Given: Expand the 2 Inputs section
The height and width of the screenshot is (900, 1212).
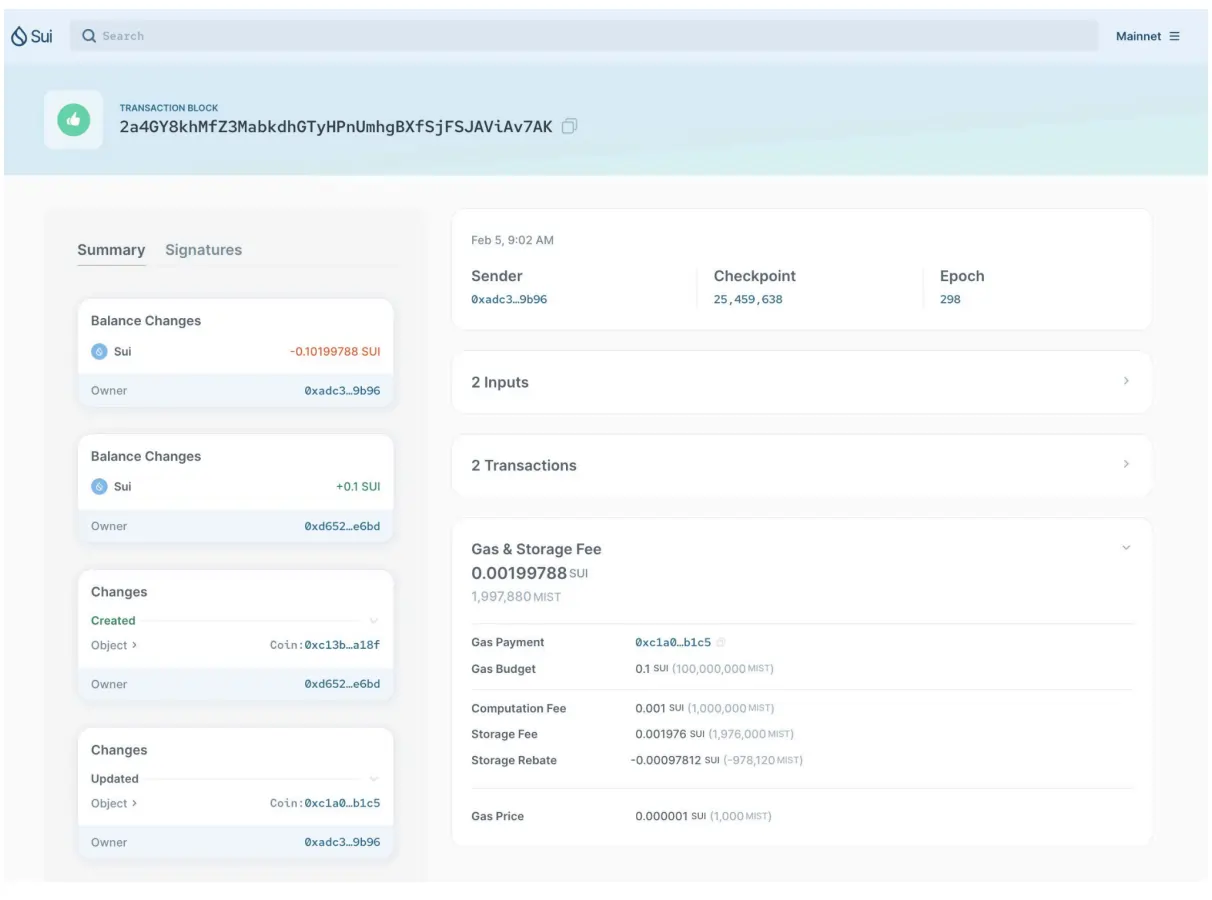Looking at the screenshot, I should click(801, 382).
